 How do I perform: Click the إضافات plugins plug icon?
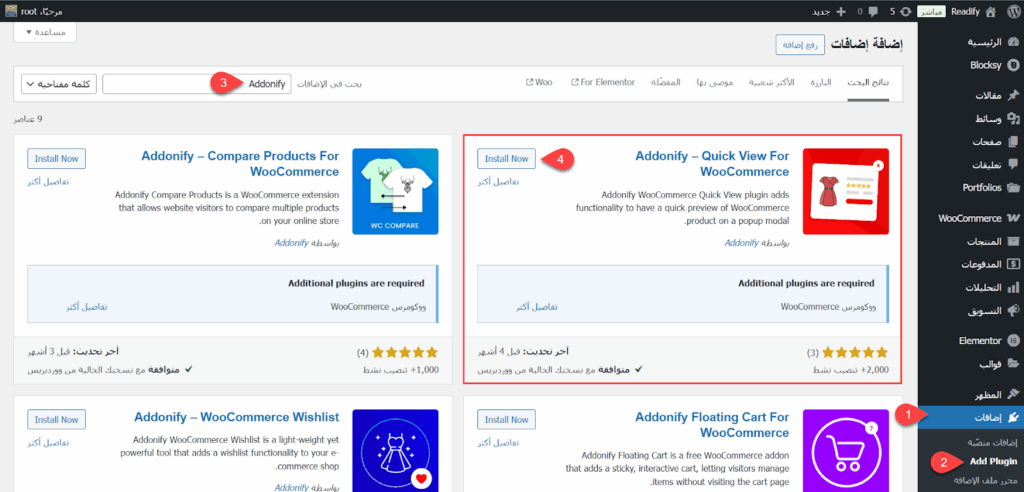1013,417
